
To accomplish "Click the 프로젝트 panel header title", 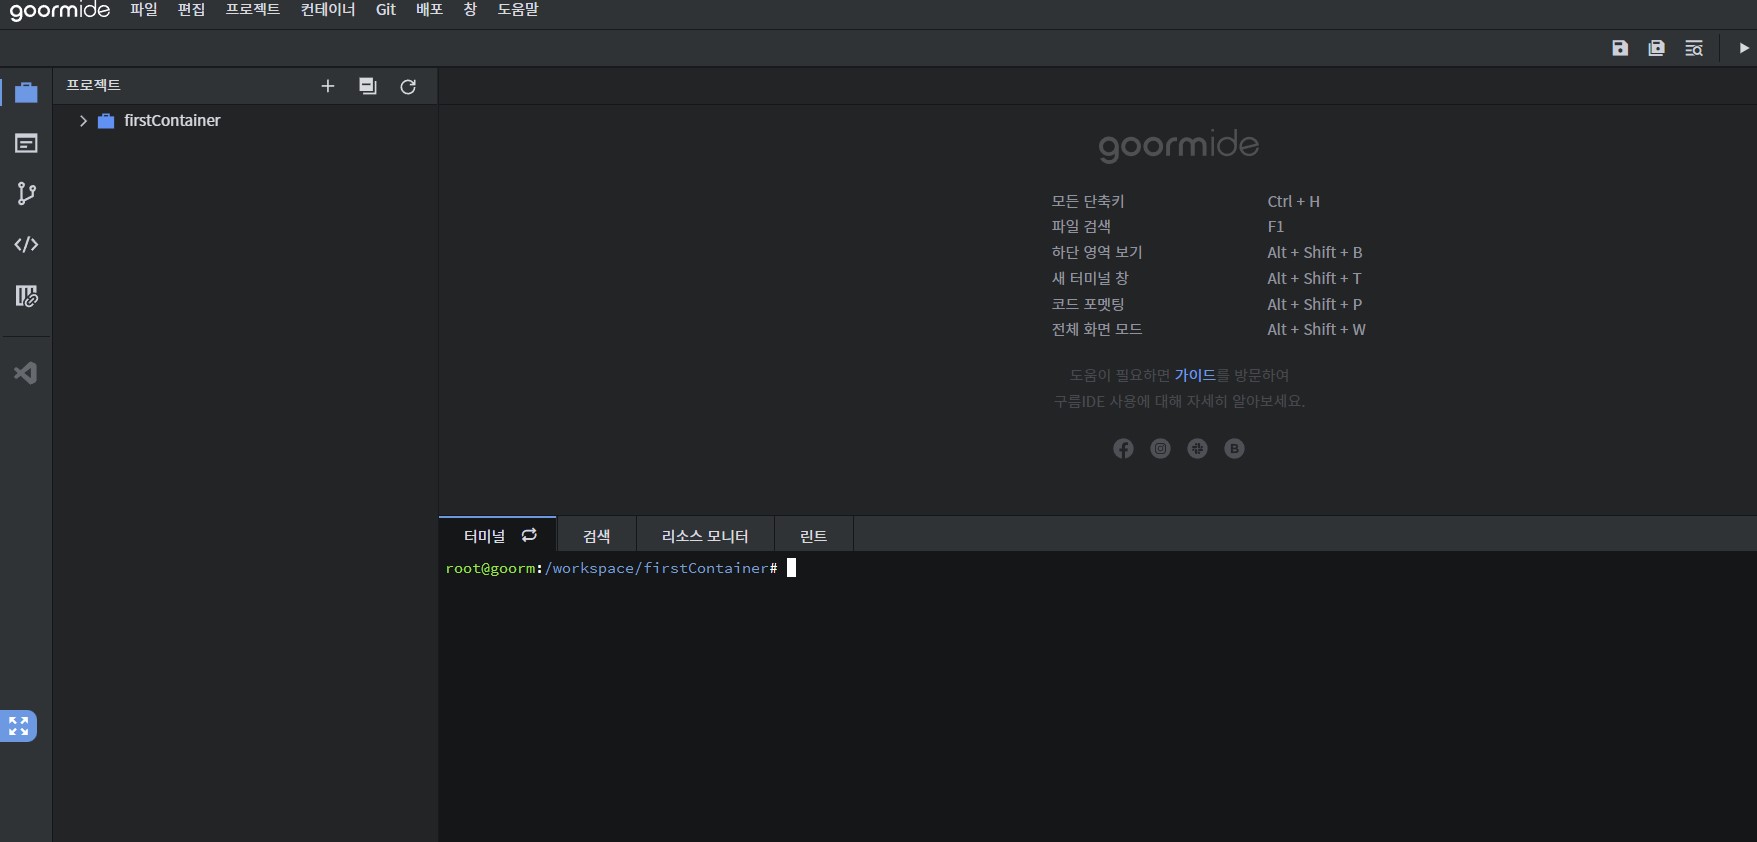I will (x=93, y=86).
